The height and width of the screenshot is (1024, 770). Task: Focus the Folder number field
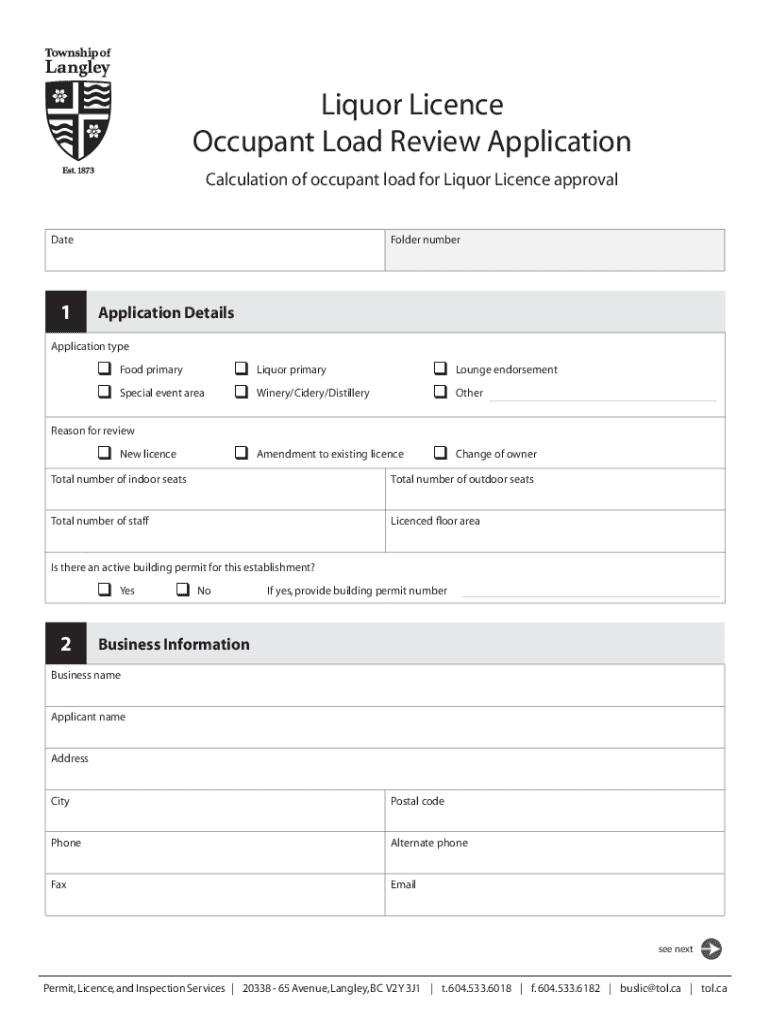555,257
